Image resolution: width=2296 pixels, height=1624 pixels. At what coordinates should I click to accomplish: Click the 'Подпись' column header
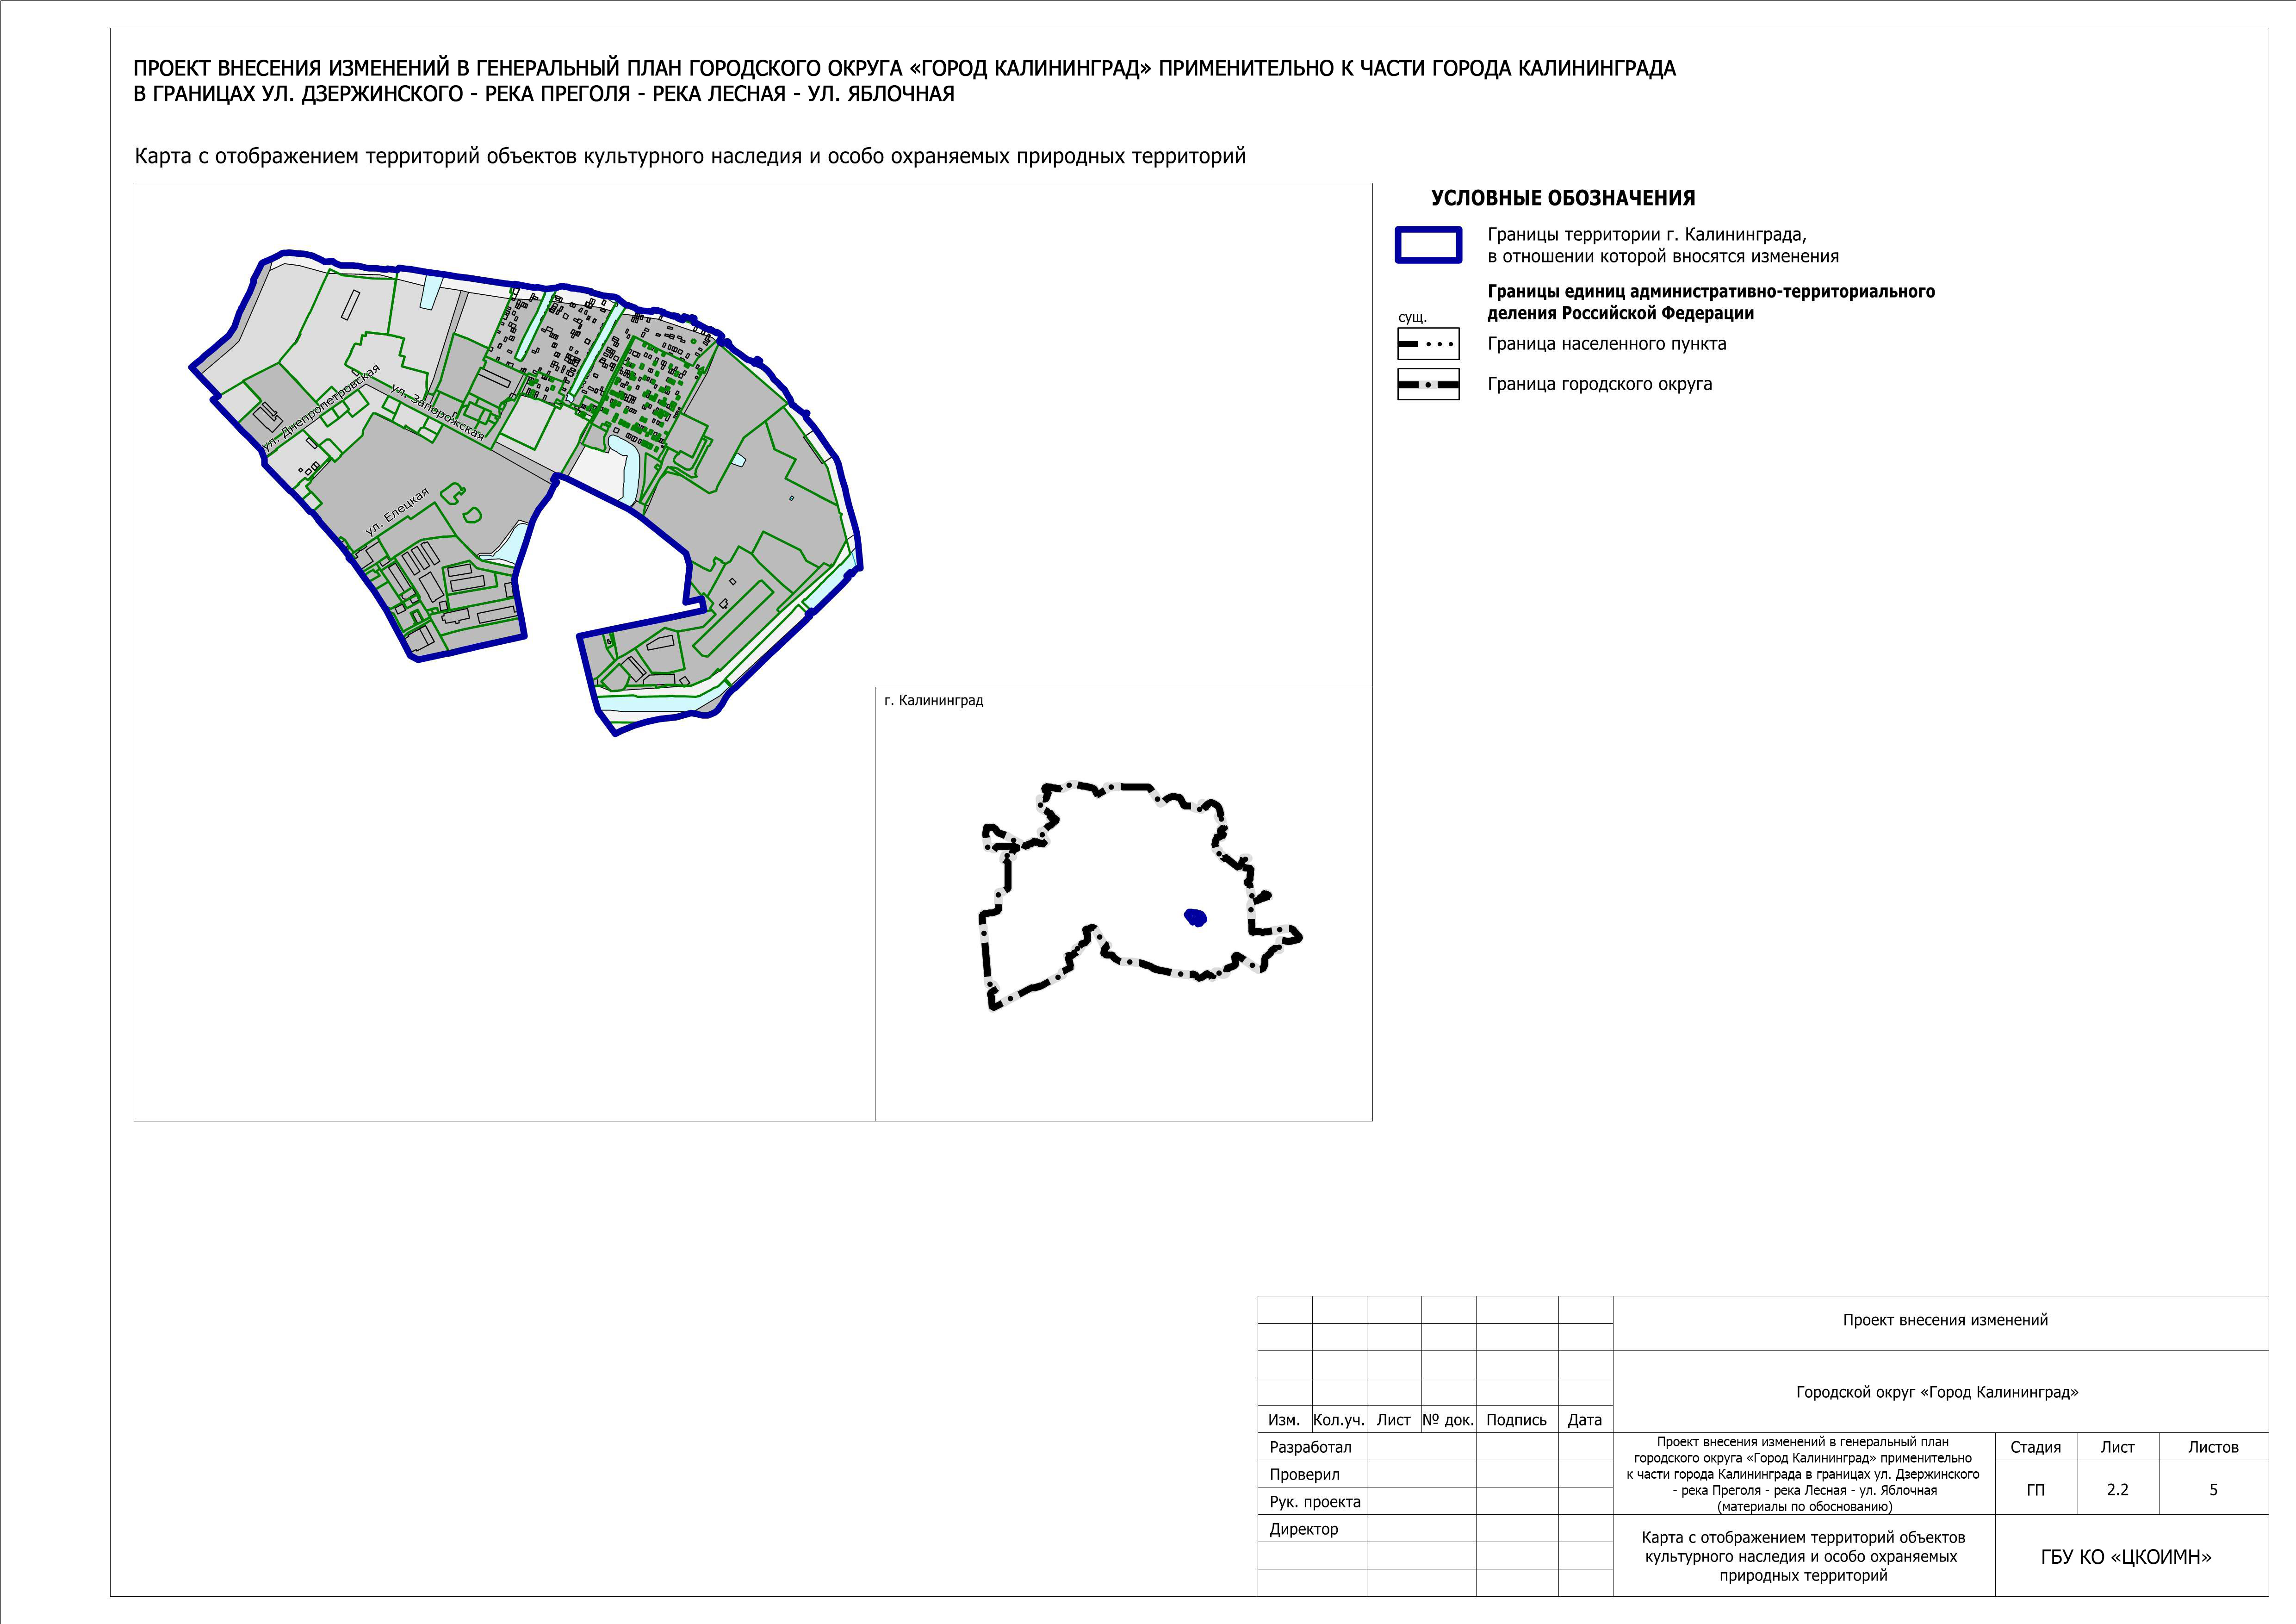(x=1516, y=1420)
